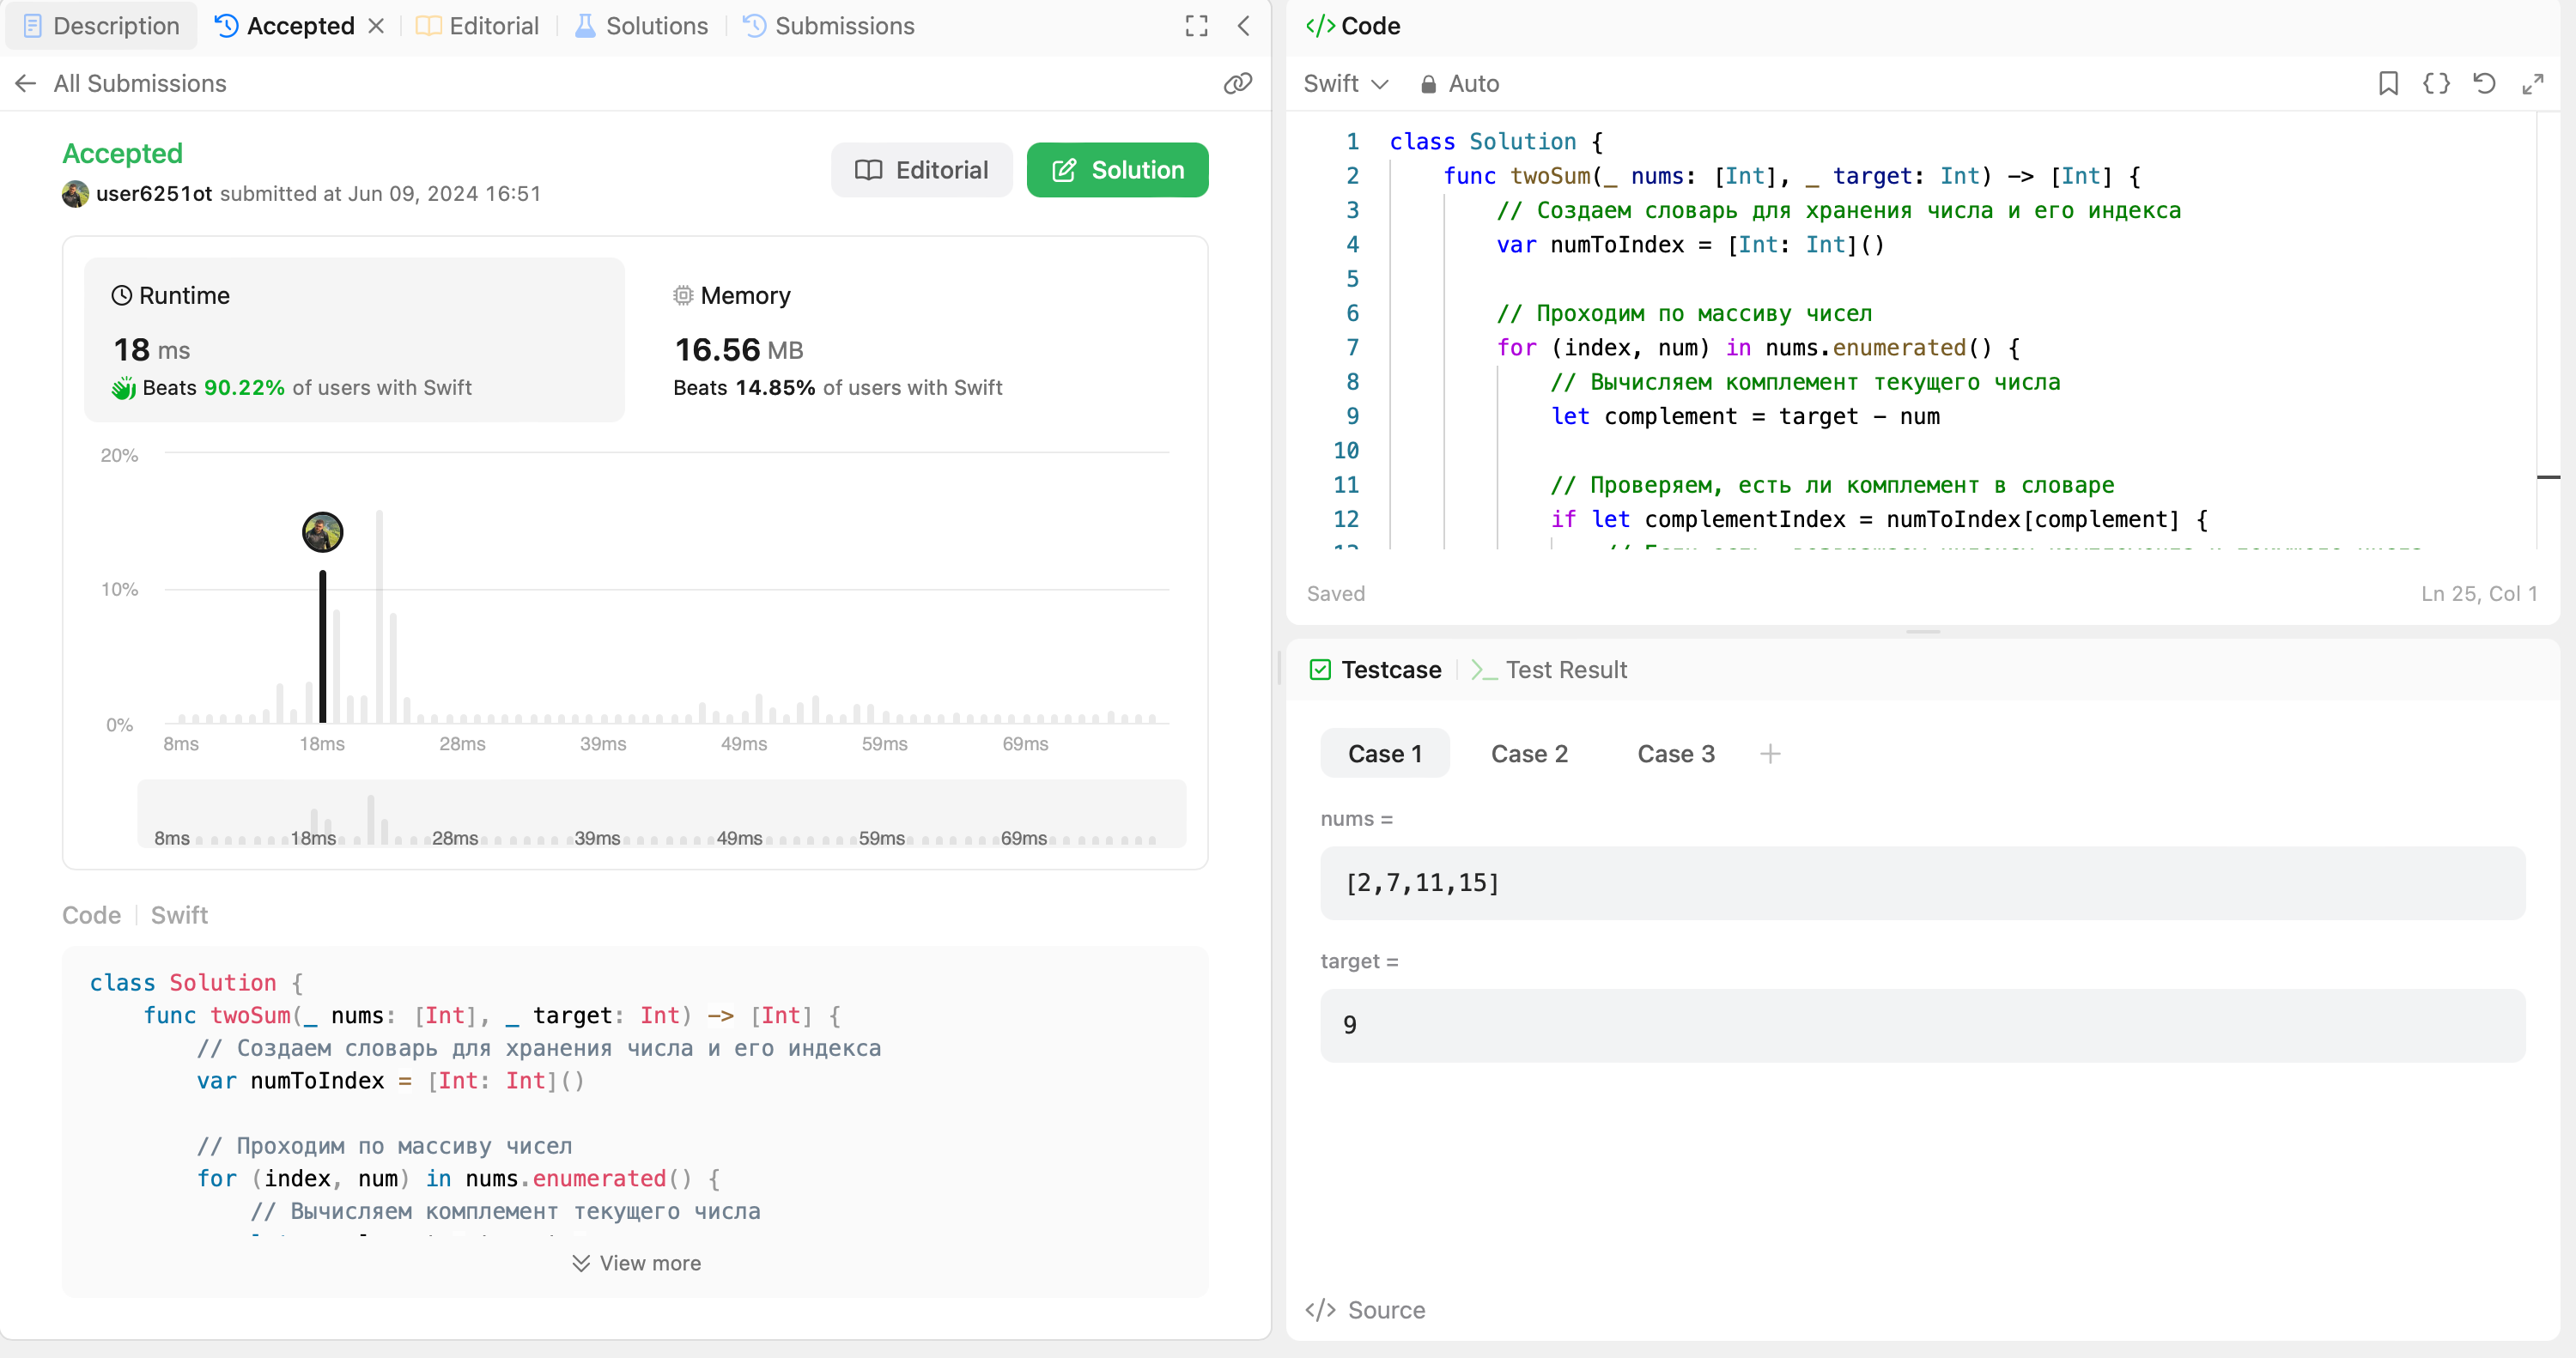Select the Swift language dropdown

(x=1346, y=82)
